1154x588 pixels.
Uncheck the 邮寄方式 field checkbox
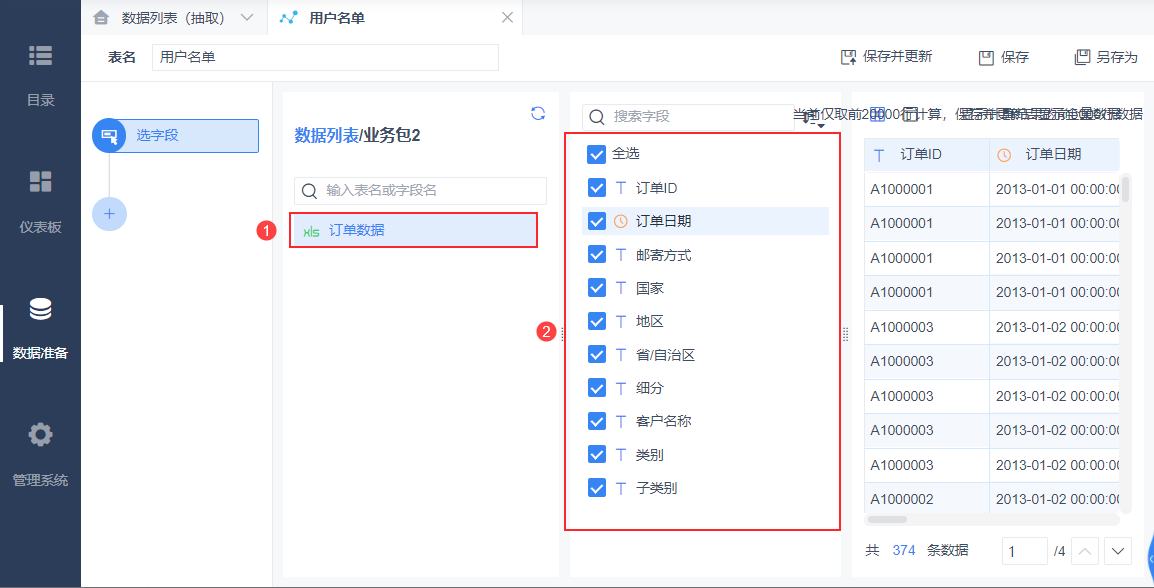[597, 255]
